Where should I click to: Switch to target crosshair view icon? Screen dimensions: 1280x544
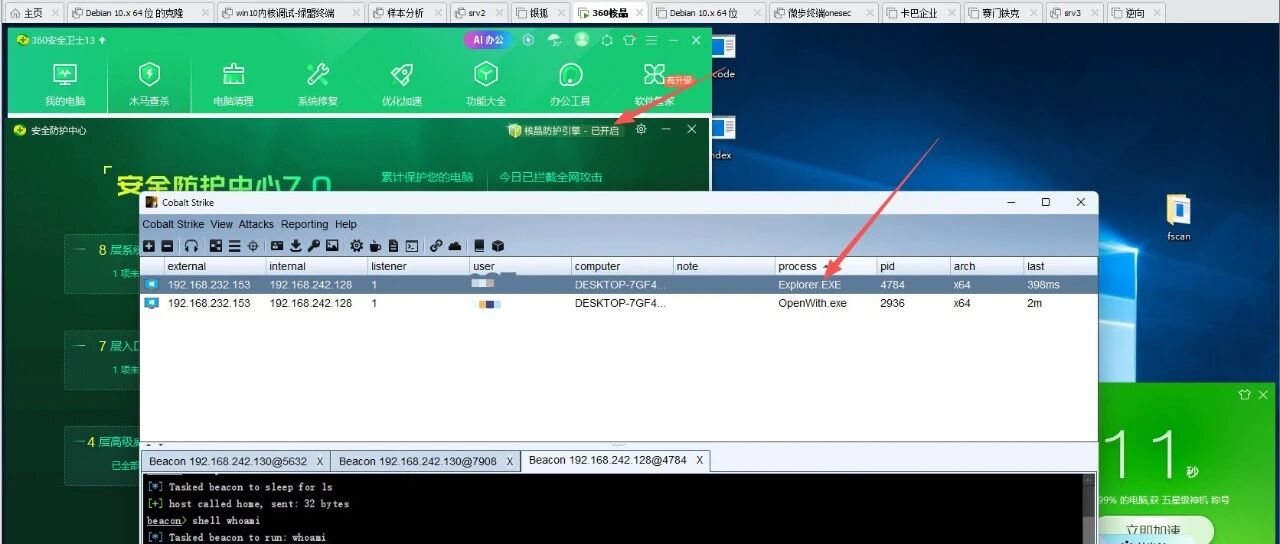[x=253, y=246]
